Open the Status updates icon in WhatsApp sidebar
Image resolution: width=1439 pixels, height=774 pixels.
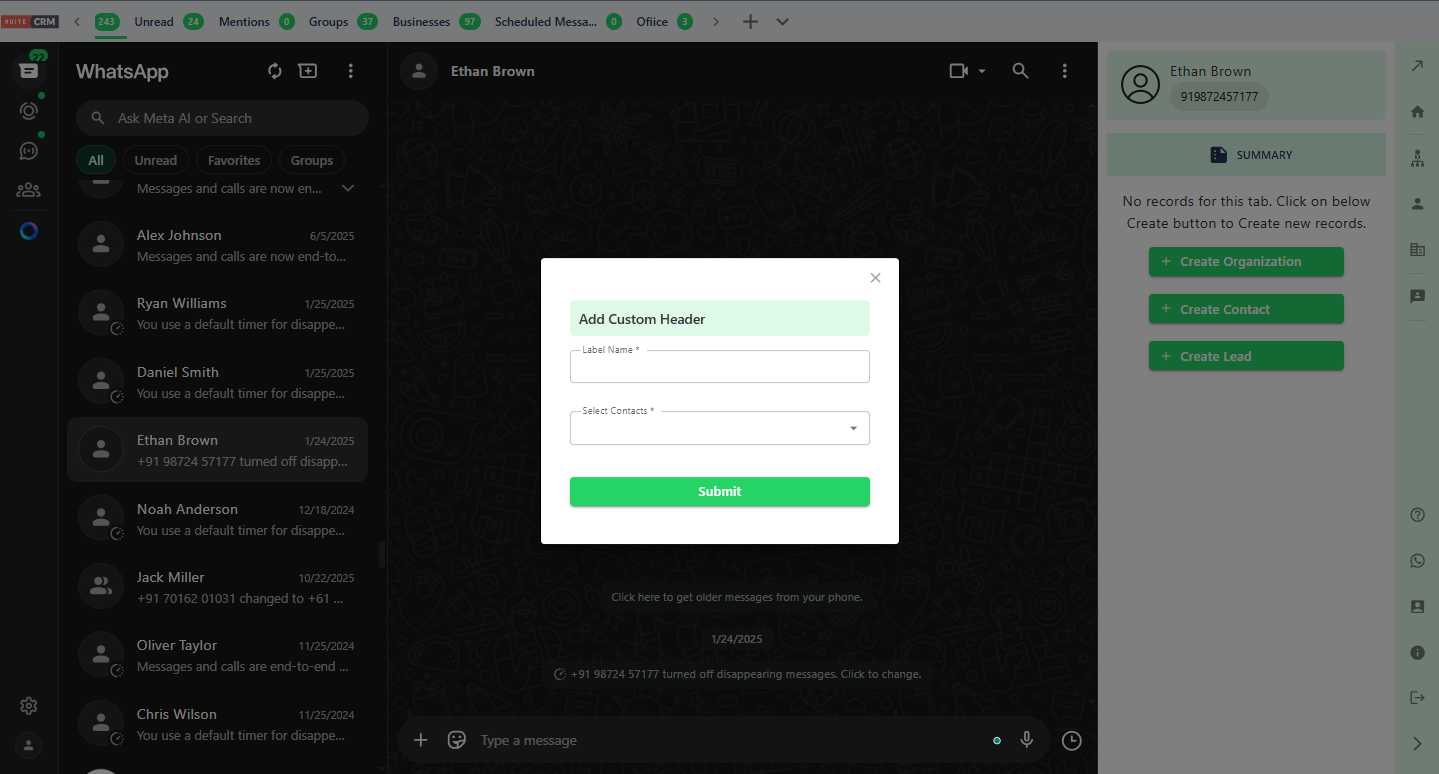(x=28, y=110)
